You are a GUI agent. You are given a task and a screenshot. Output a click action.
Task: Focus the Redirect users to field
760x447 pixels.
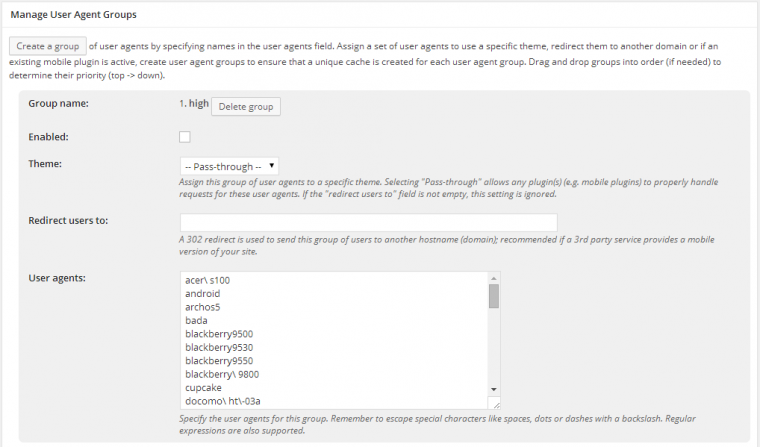point(368,222)
